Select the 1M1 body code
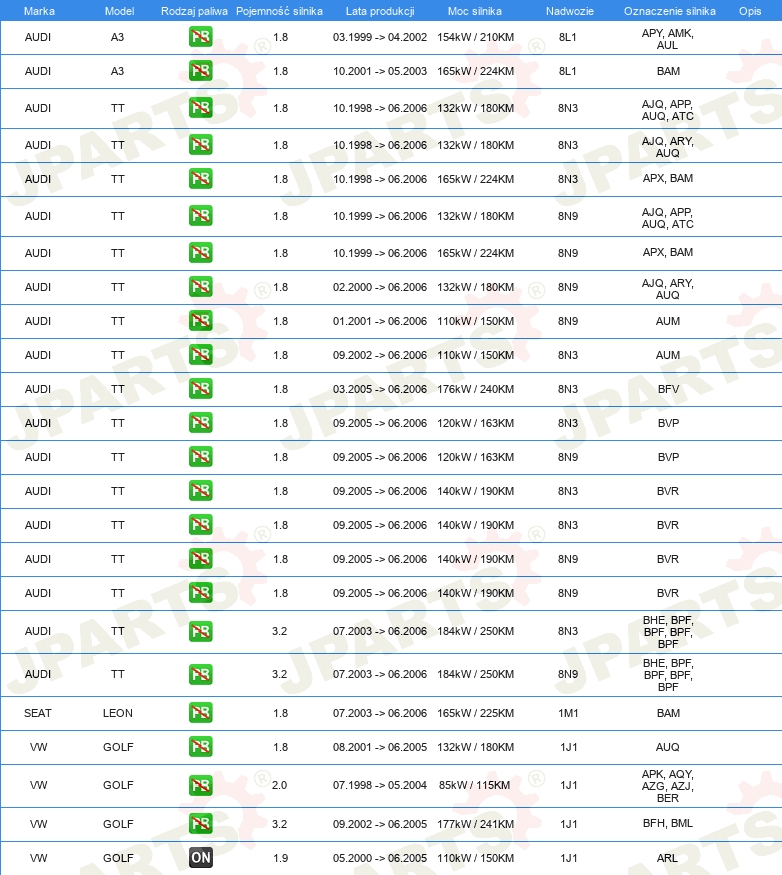Image resolution: width=782 pixels, height=875 pixels. coord(568,713)
